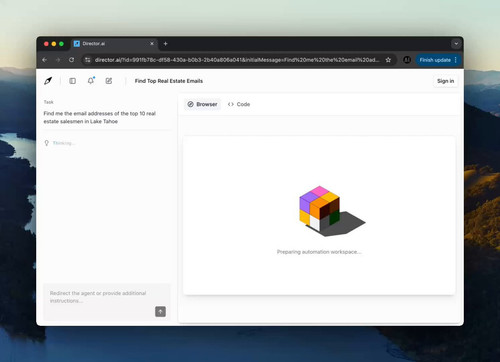The width and height of the screenshot is (500, 362).
Task: Select the Director.ai browser tab
Action: click(114, 44)
